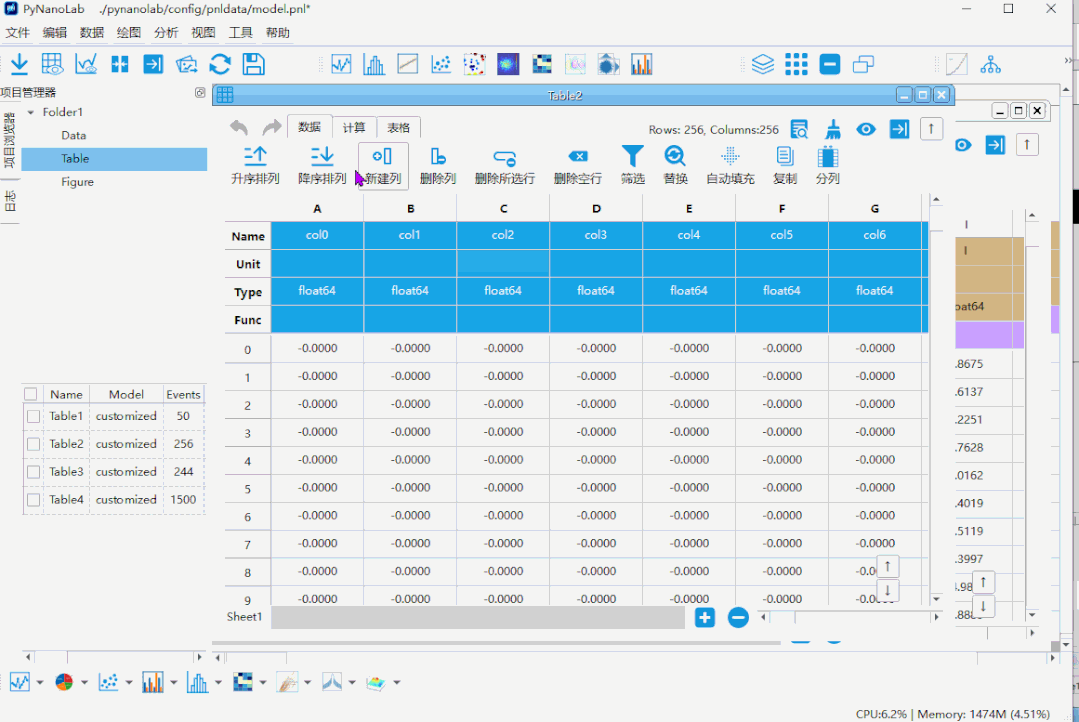
Task: Click the 分列 split column tool
Action: pyautogui.click(x=827, y=165)
